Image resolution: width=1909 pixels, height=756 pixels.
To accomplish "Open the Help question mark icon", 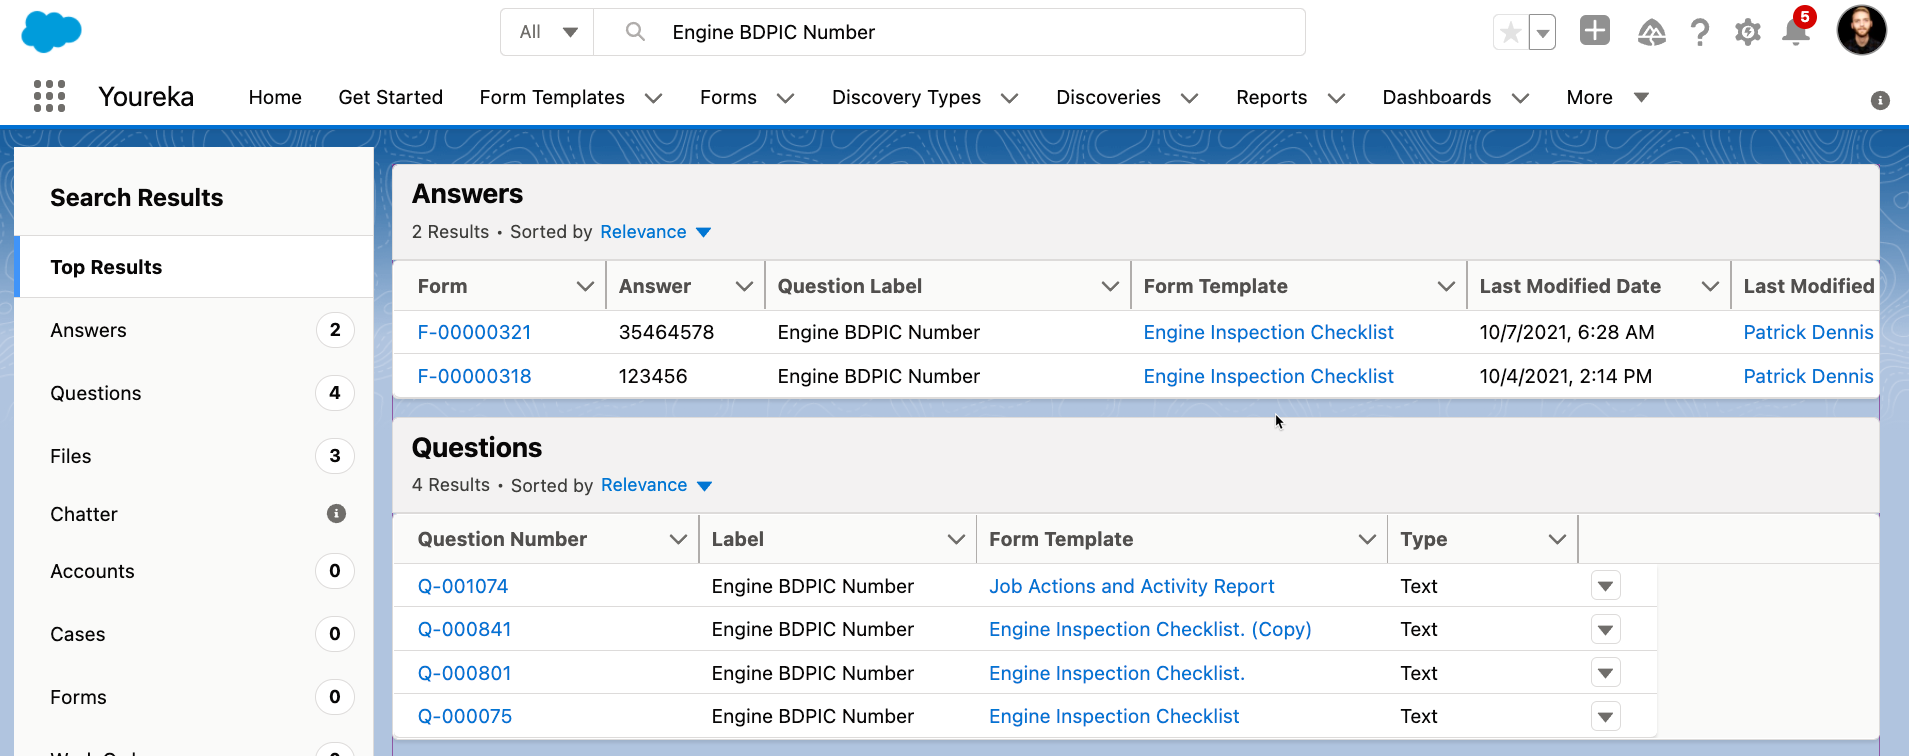I will (1700, 33).
